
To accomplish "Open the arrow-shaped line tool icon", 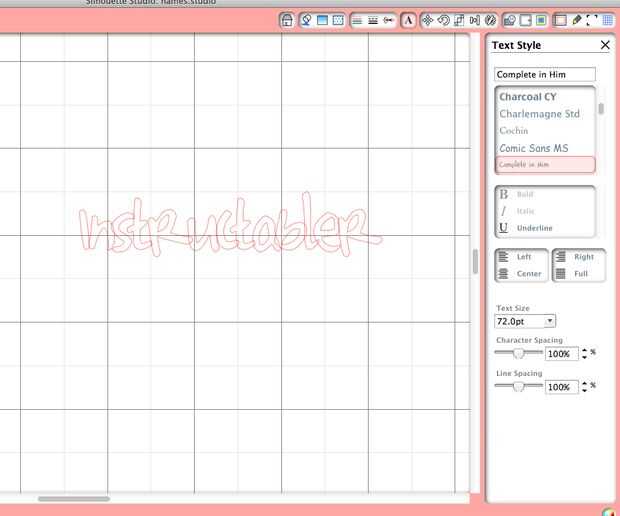I will coord(389,20).
